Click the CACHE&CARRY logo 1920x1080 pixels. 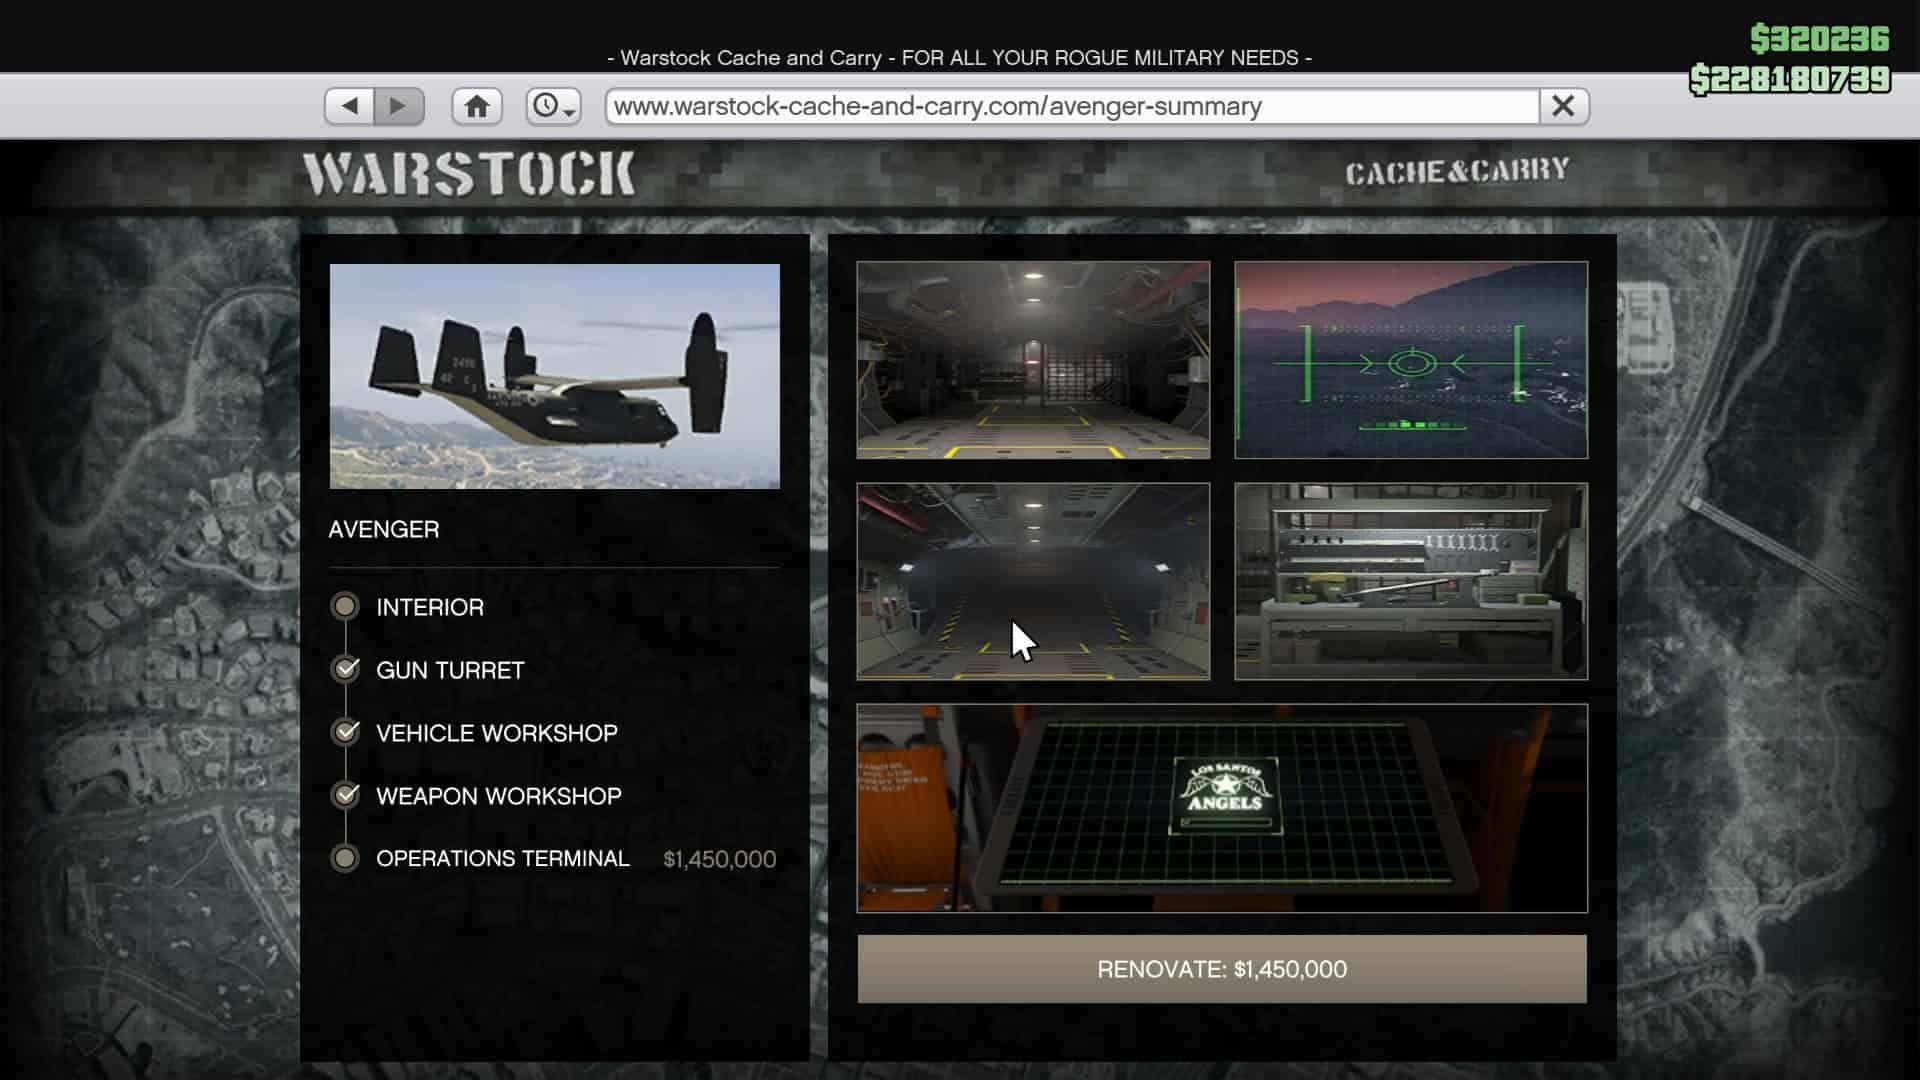[1459, 170]
